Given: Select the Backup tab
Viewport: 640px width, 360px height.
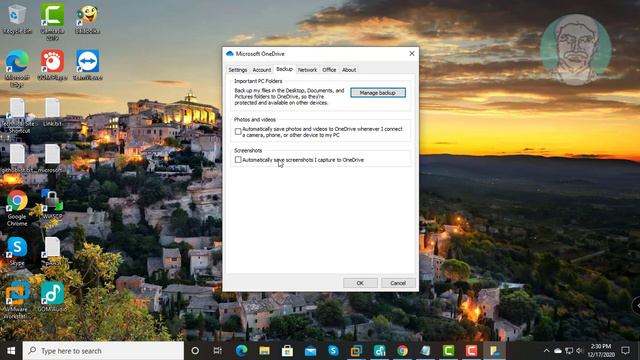Looking at the screenshot, I should click(x=284, y=69).
